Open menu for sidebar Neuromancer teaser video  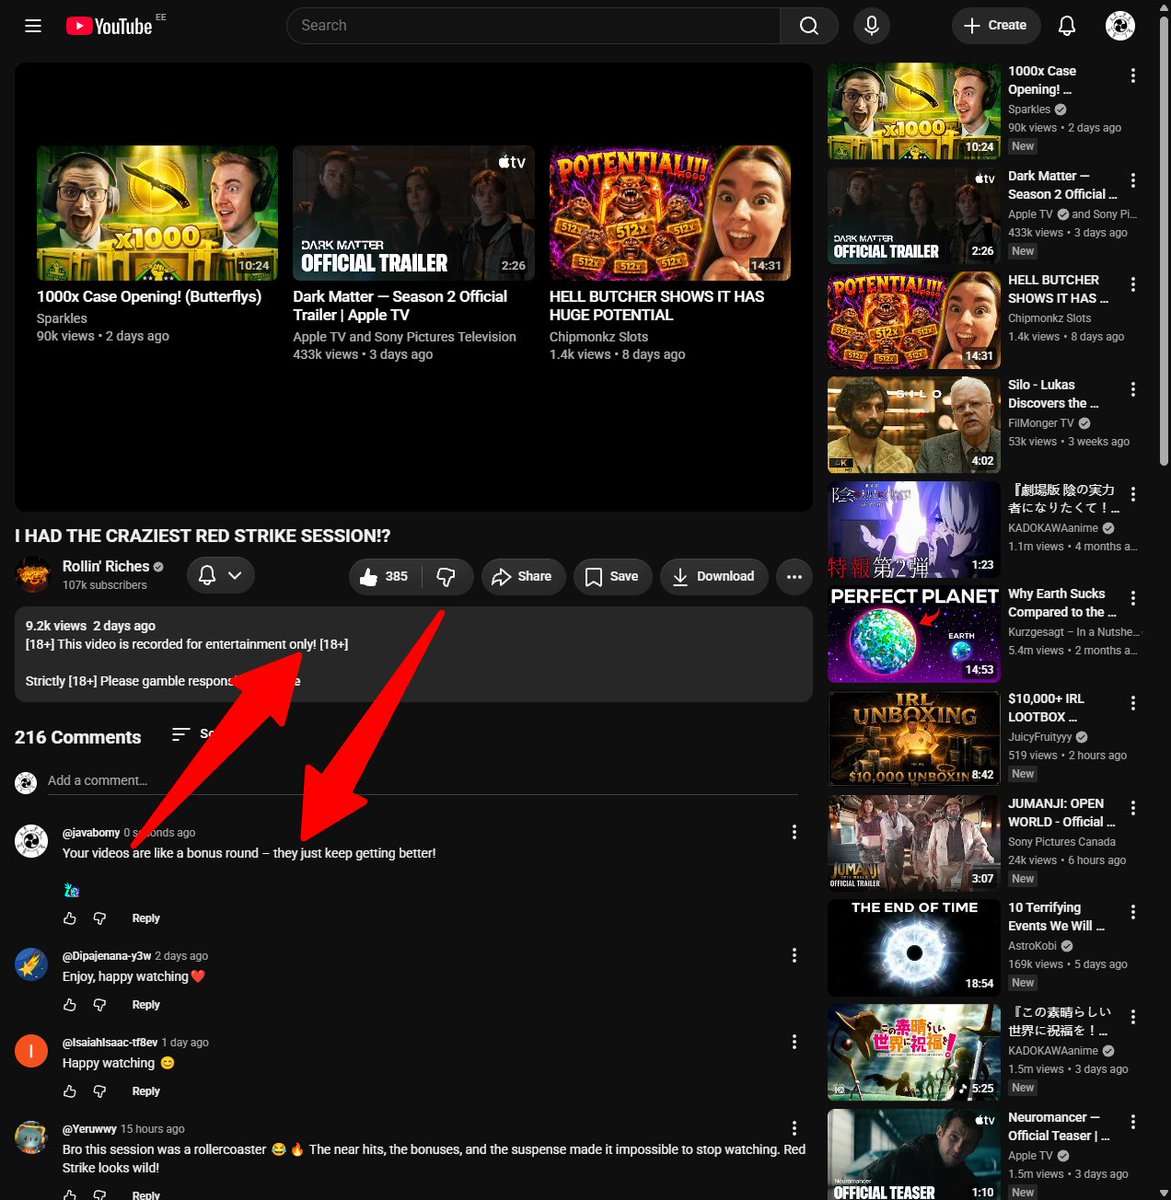click(1133, 1122)
